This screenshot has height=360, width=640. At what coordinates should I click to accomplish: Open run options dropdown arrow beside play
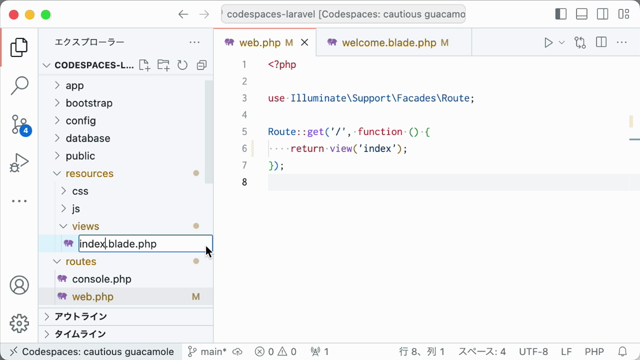tap(562, 43)
